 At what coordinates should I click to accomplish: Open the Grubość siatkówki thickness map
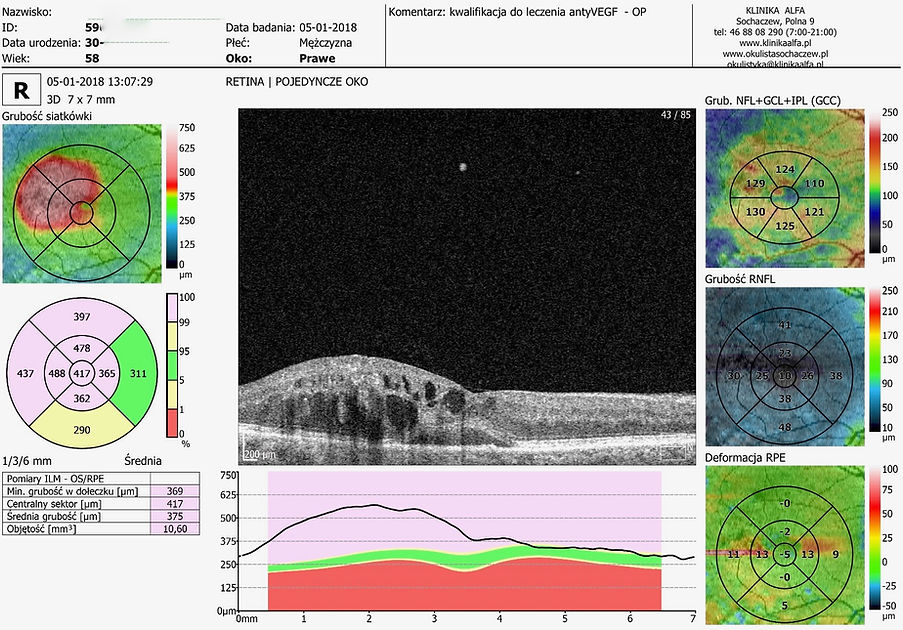click(82, 203)
